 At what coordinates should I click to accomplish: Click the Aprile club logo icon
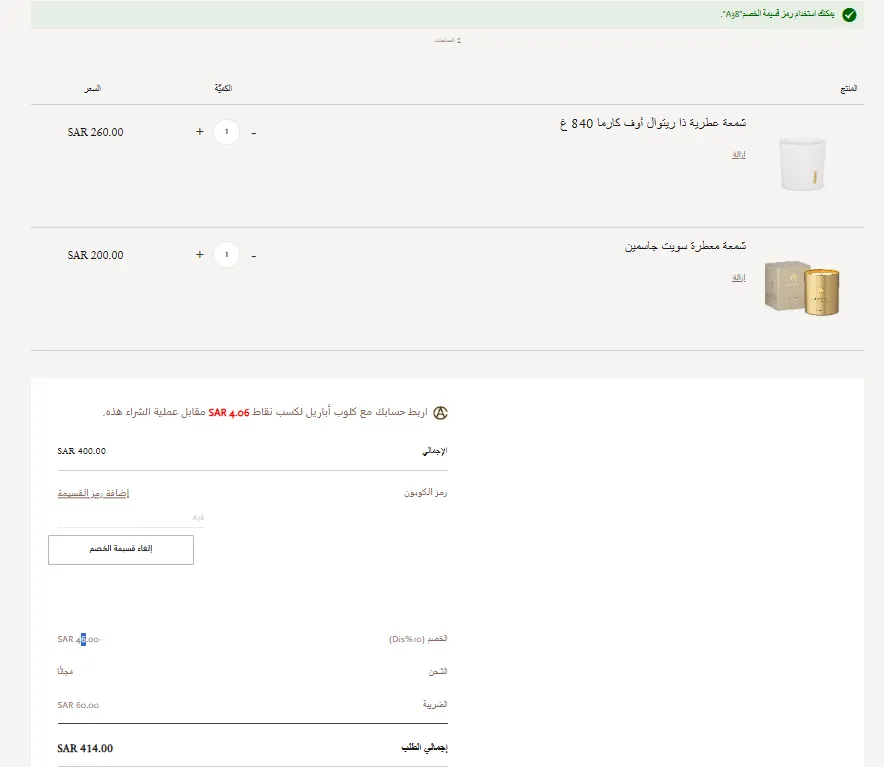click(440, 413)
